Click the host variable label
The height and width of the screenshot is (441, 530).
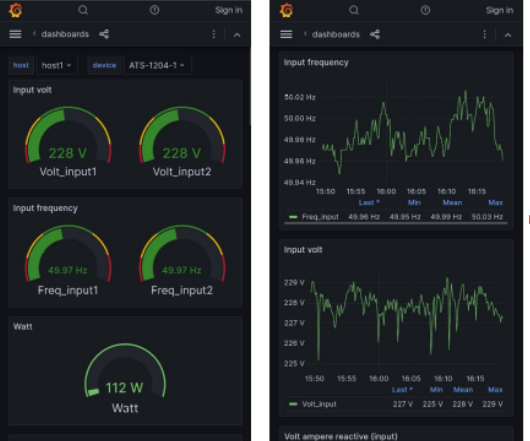click(21, 65)
